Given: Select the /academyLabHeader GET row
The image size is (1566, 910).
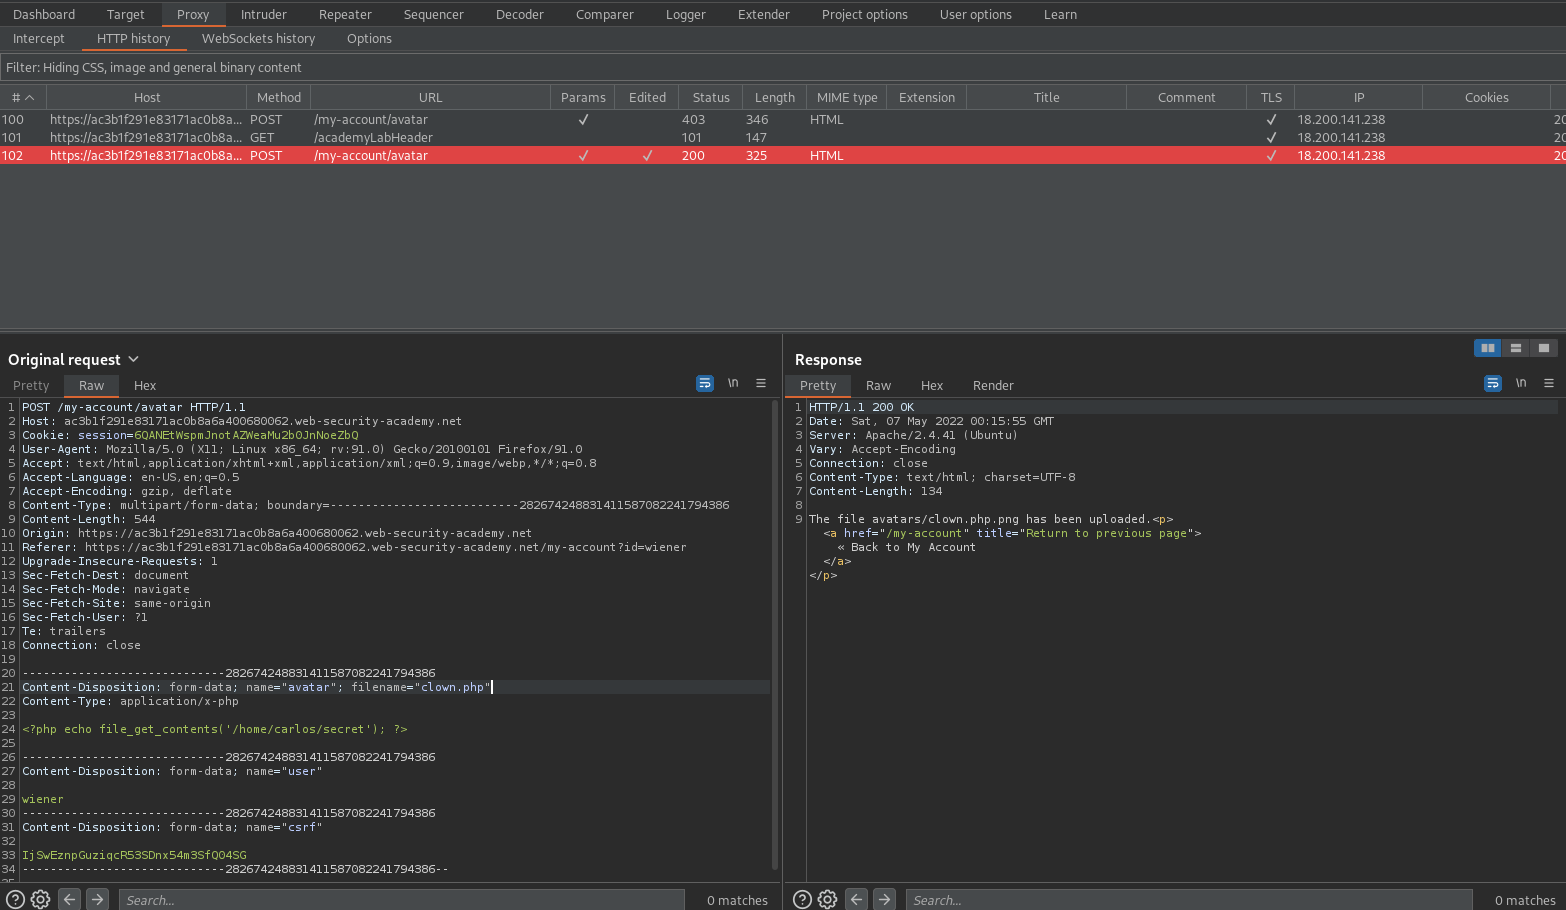Looking at the screenshot, I should pos(783,137).
